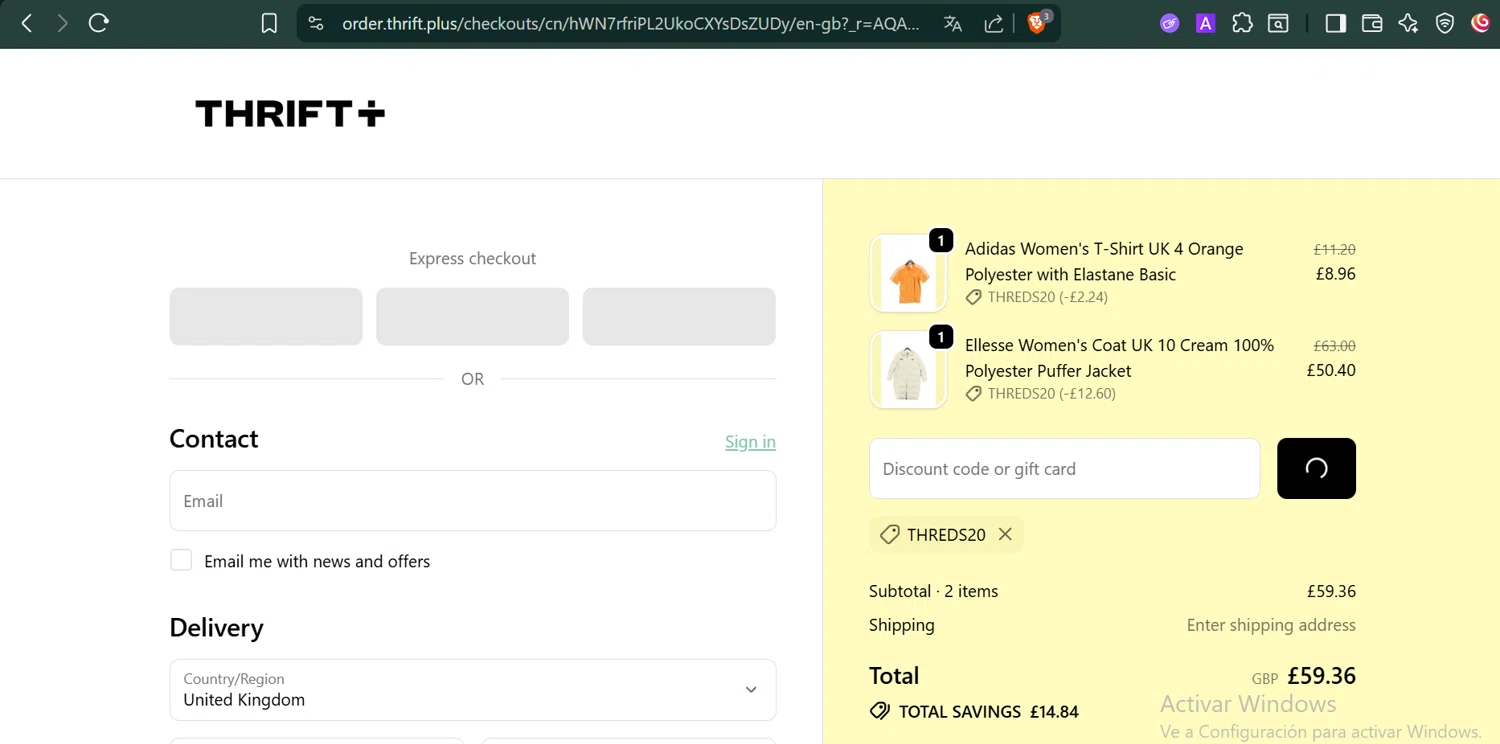Open the Country/Region dropdown
This screenshot has height=744, width=1500.
pos(473,690)
